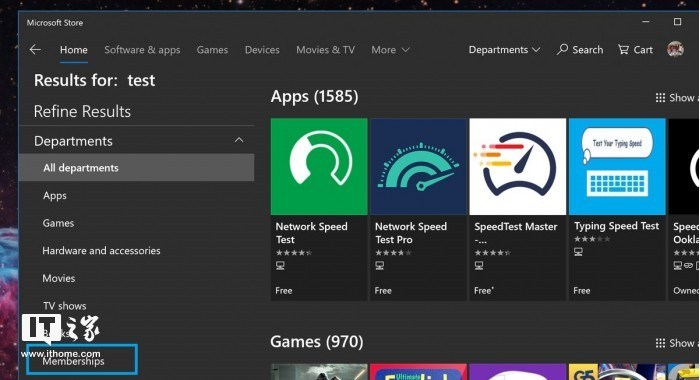This screenshot has width=700, height=380.
Task: Select All departments filter
Action: click(137, 168)
